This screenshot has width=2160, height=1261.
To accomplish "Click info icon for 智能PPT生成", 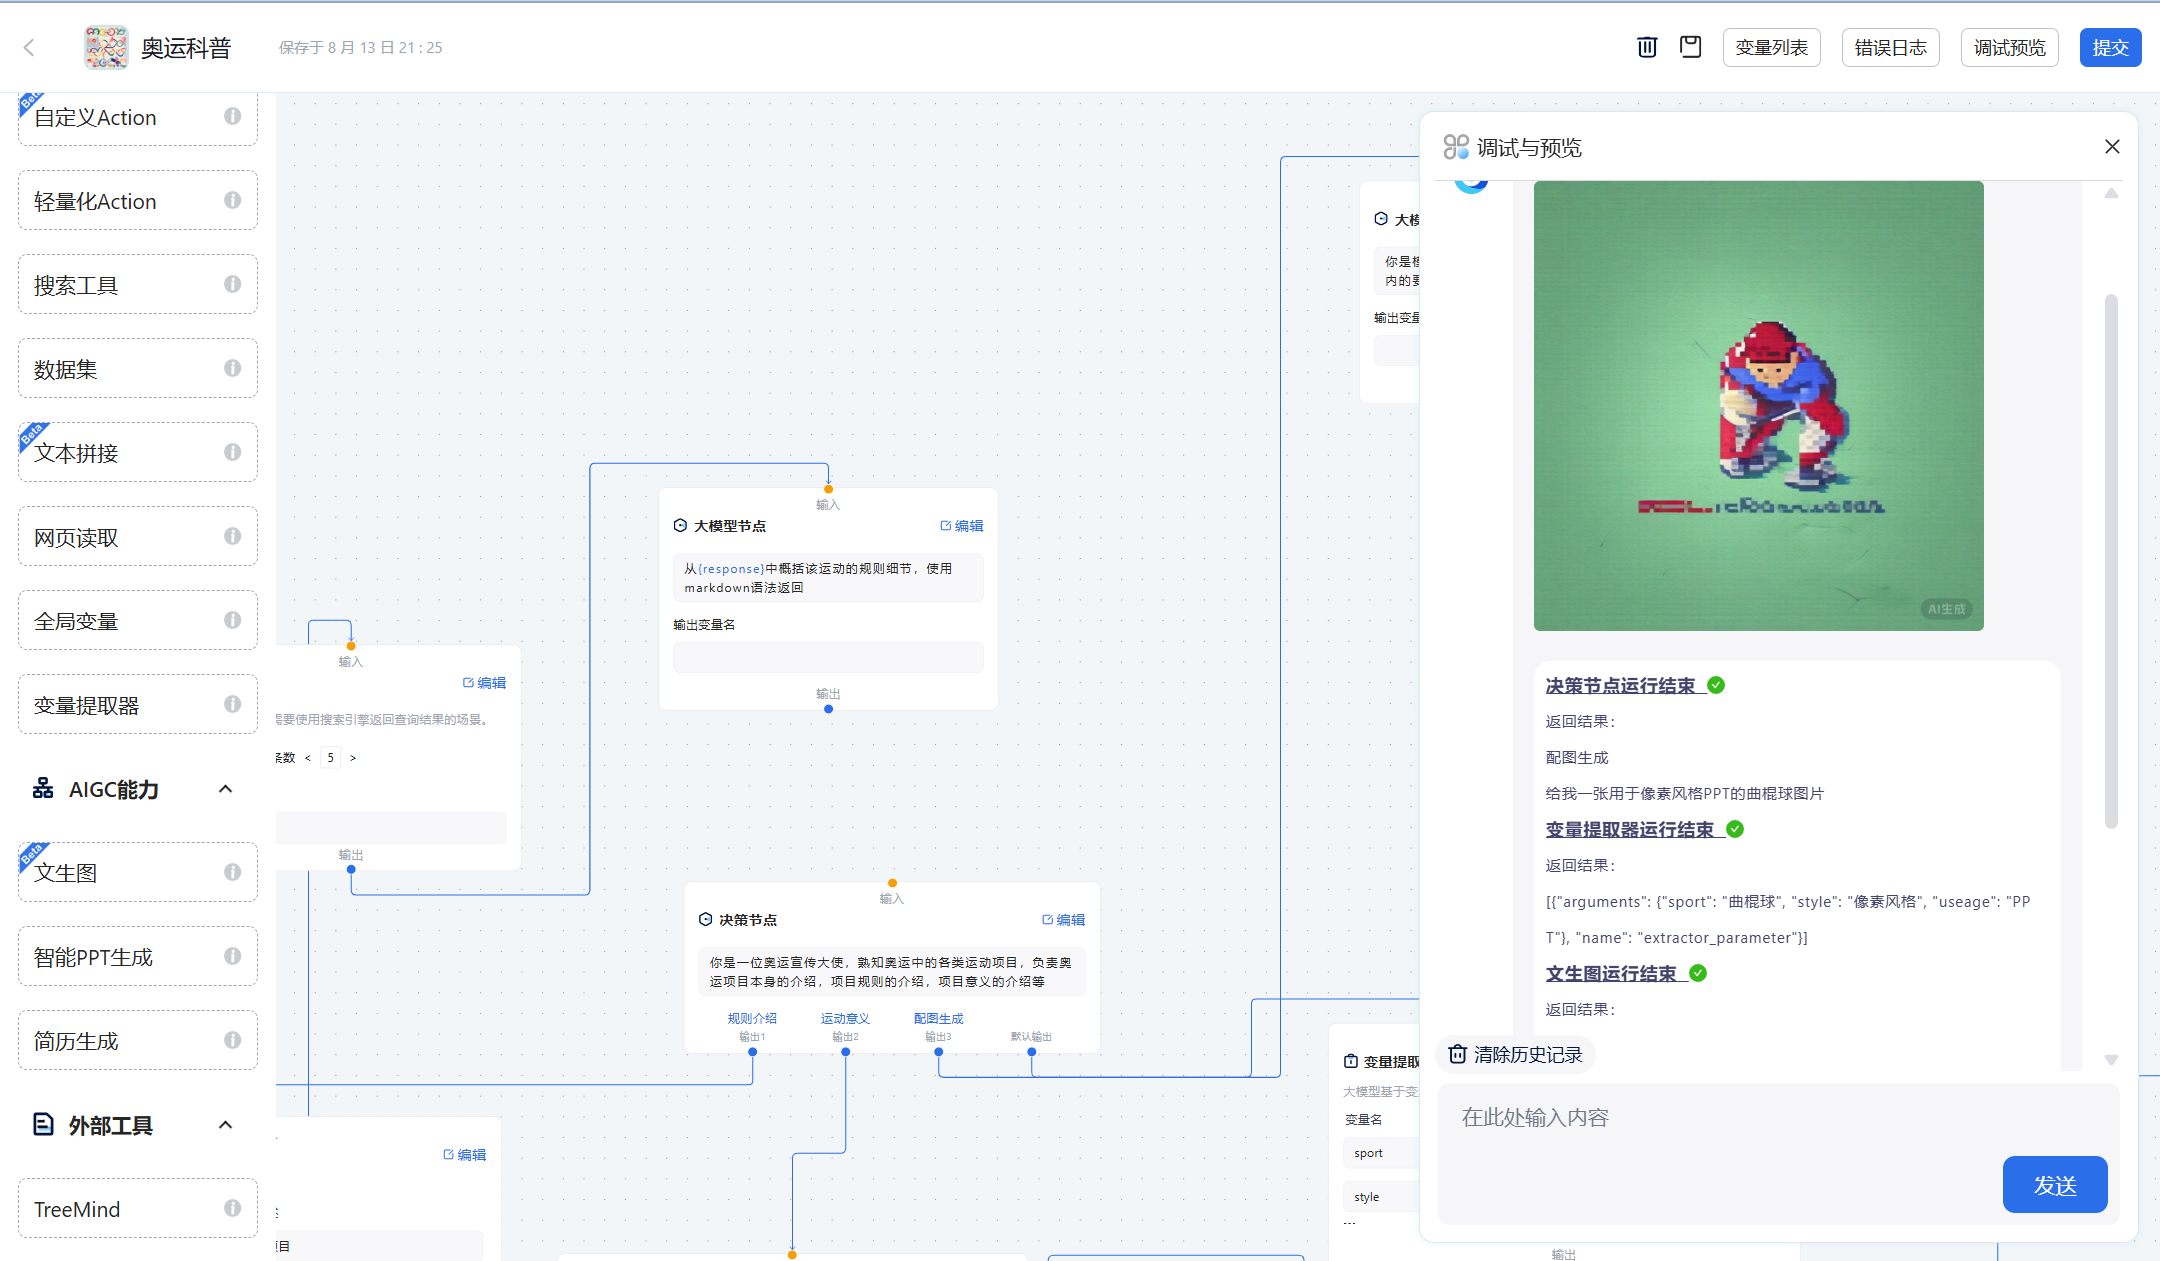I will click(x=232, y=956).
